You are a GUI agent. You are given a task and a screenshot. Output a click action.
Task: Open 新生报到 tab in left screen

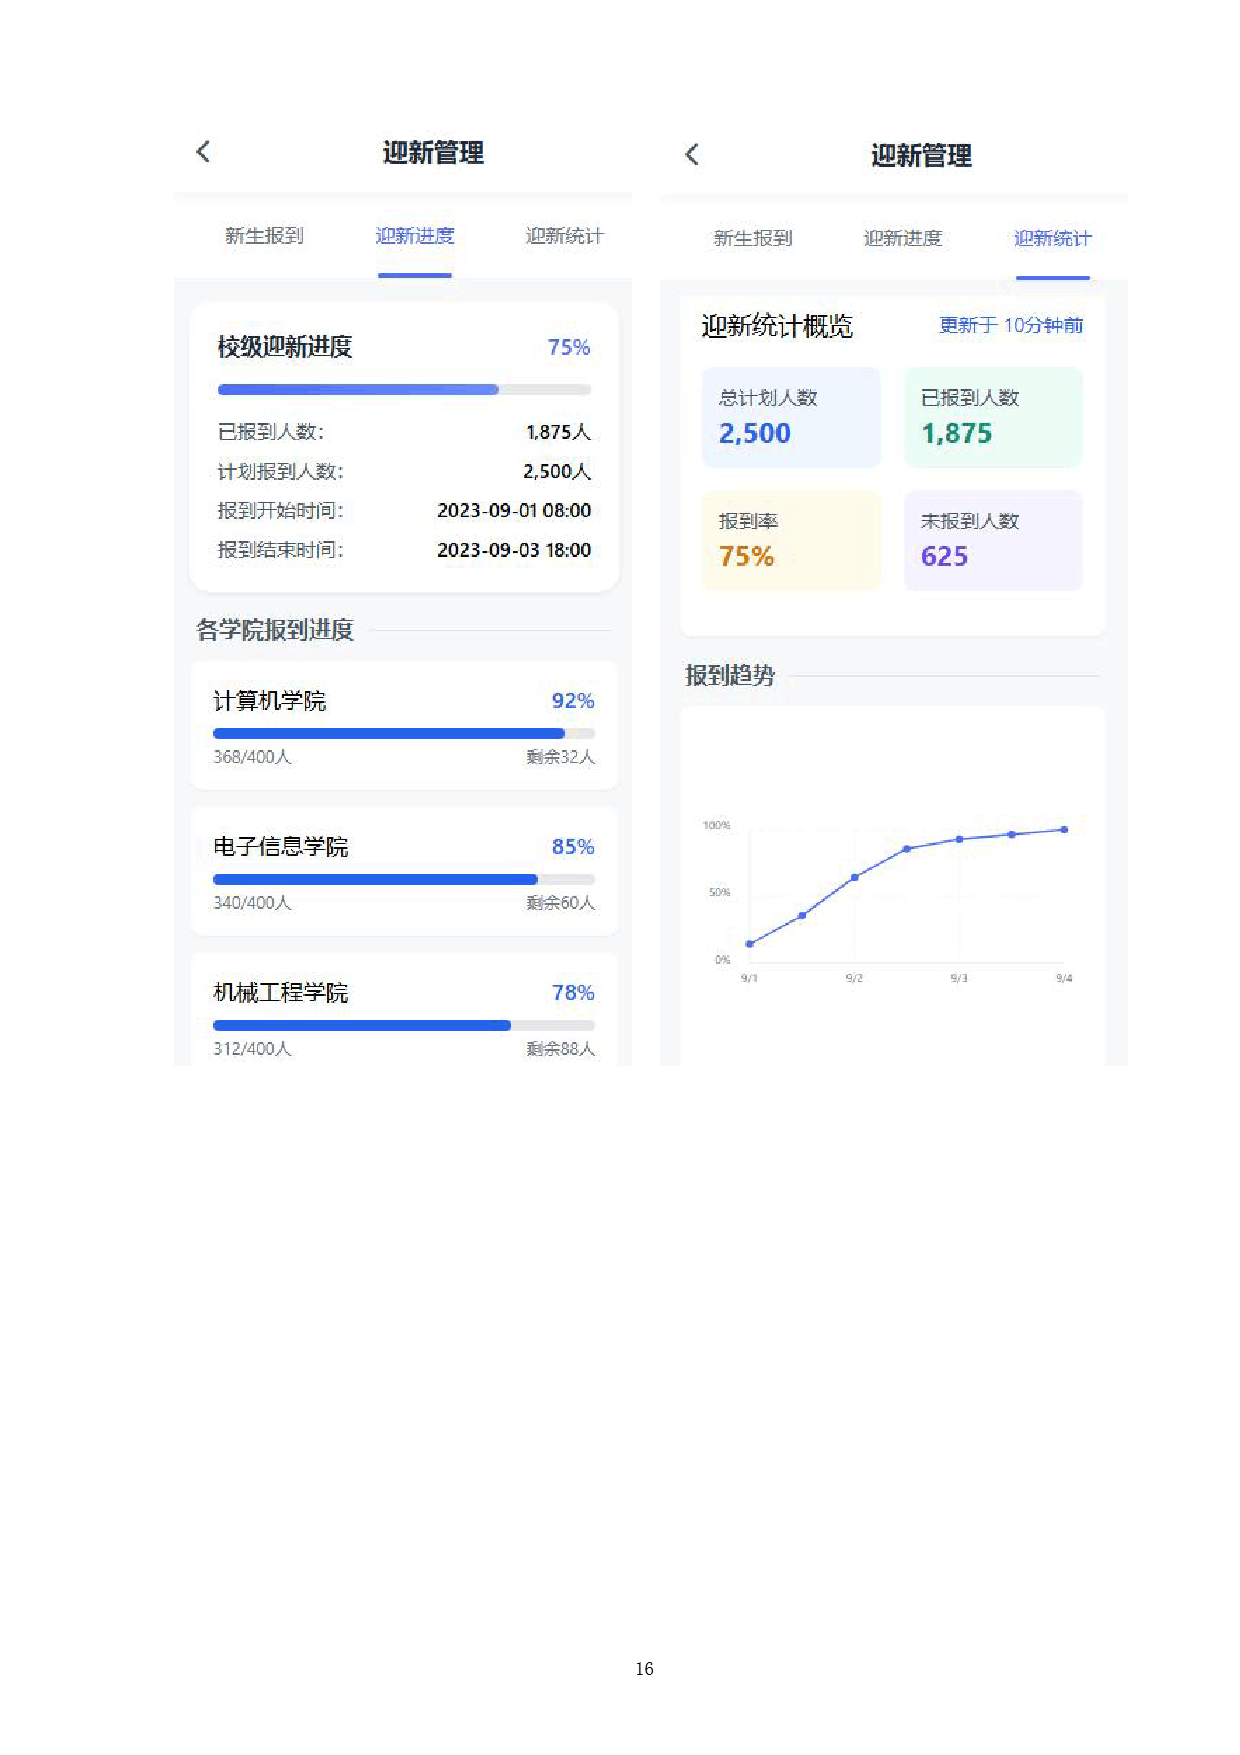(264, 236)
